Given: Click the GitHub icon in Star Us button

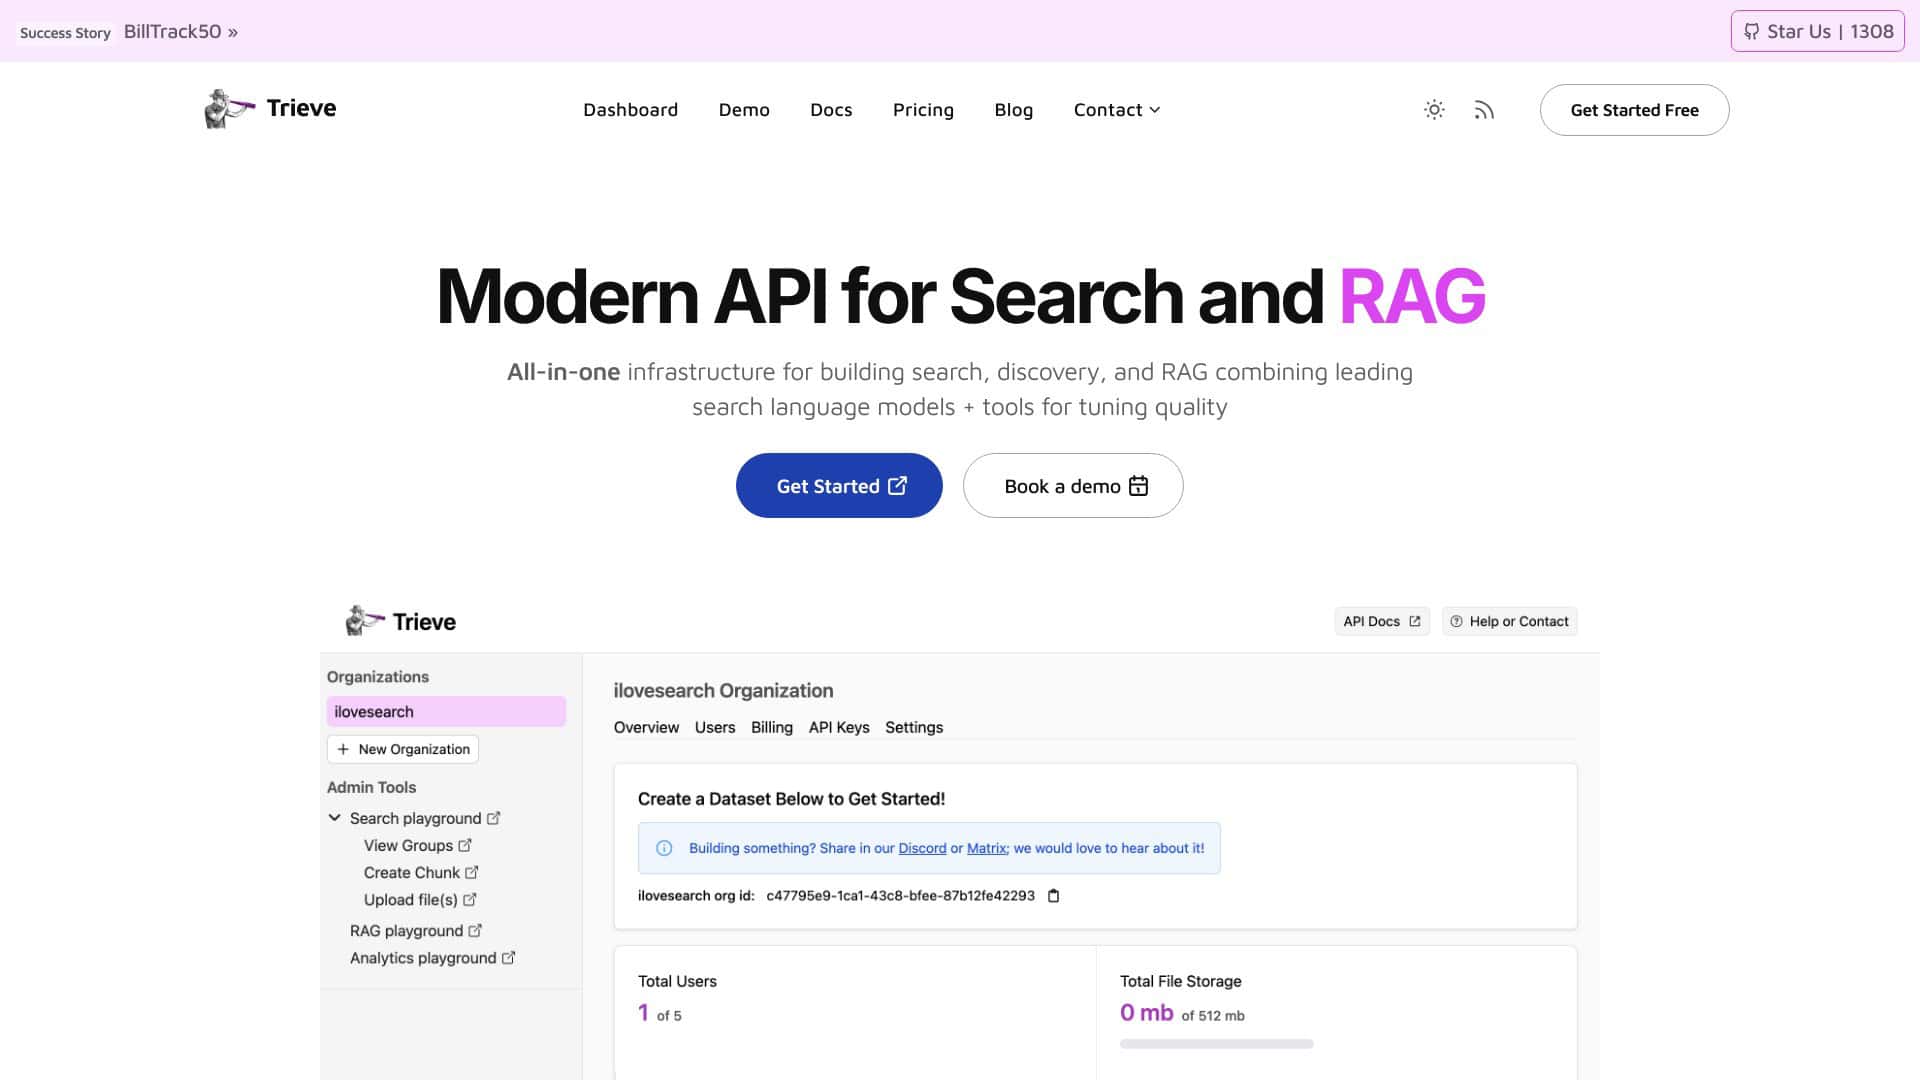Looking at the screenshot, I should coord(1751,31).
